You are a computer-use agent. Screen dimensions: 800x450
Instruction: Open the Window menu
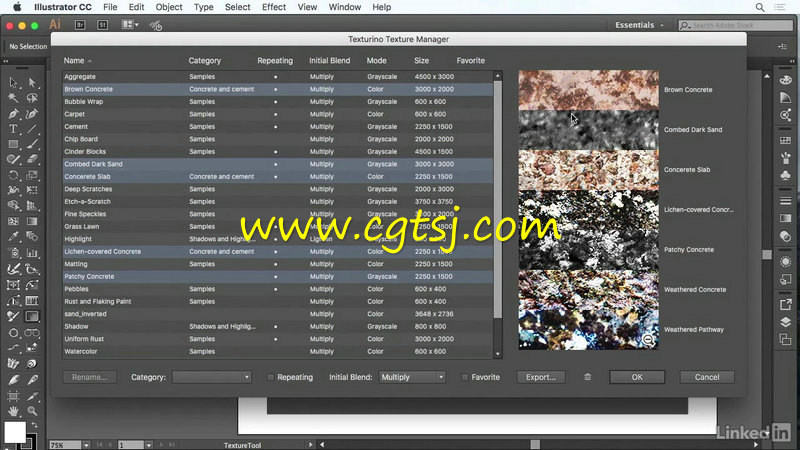pos(344,7)
